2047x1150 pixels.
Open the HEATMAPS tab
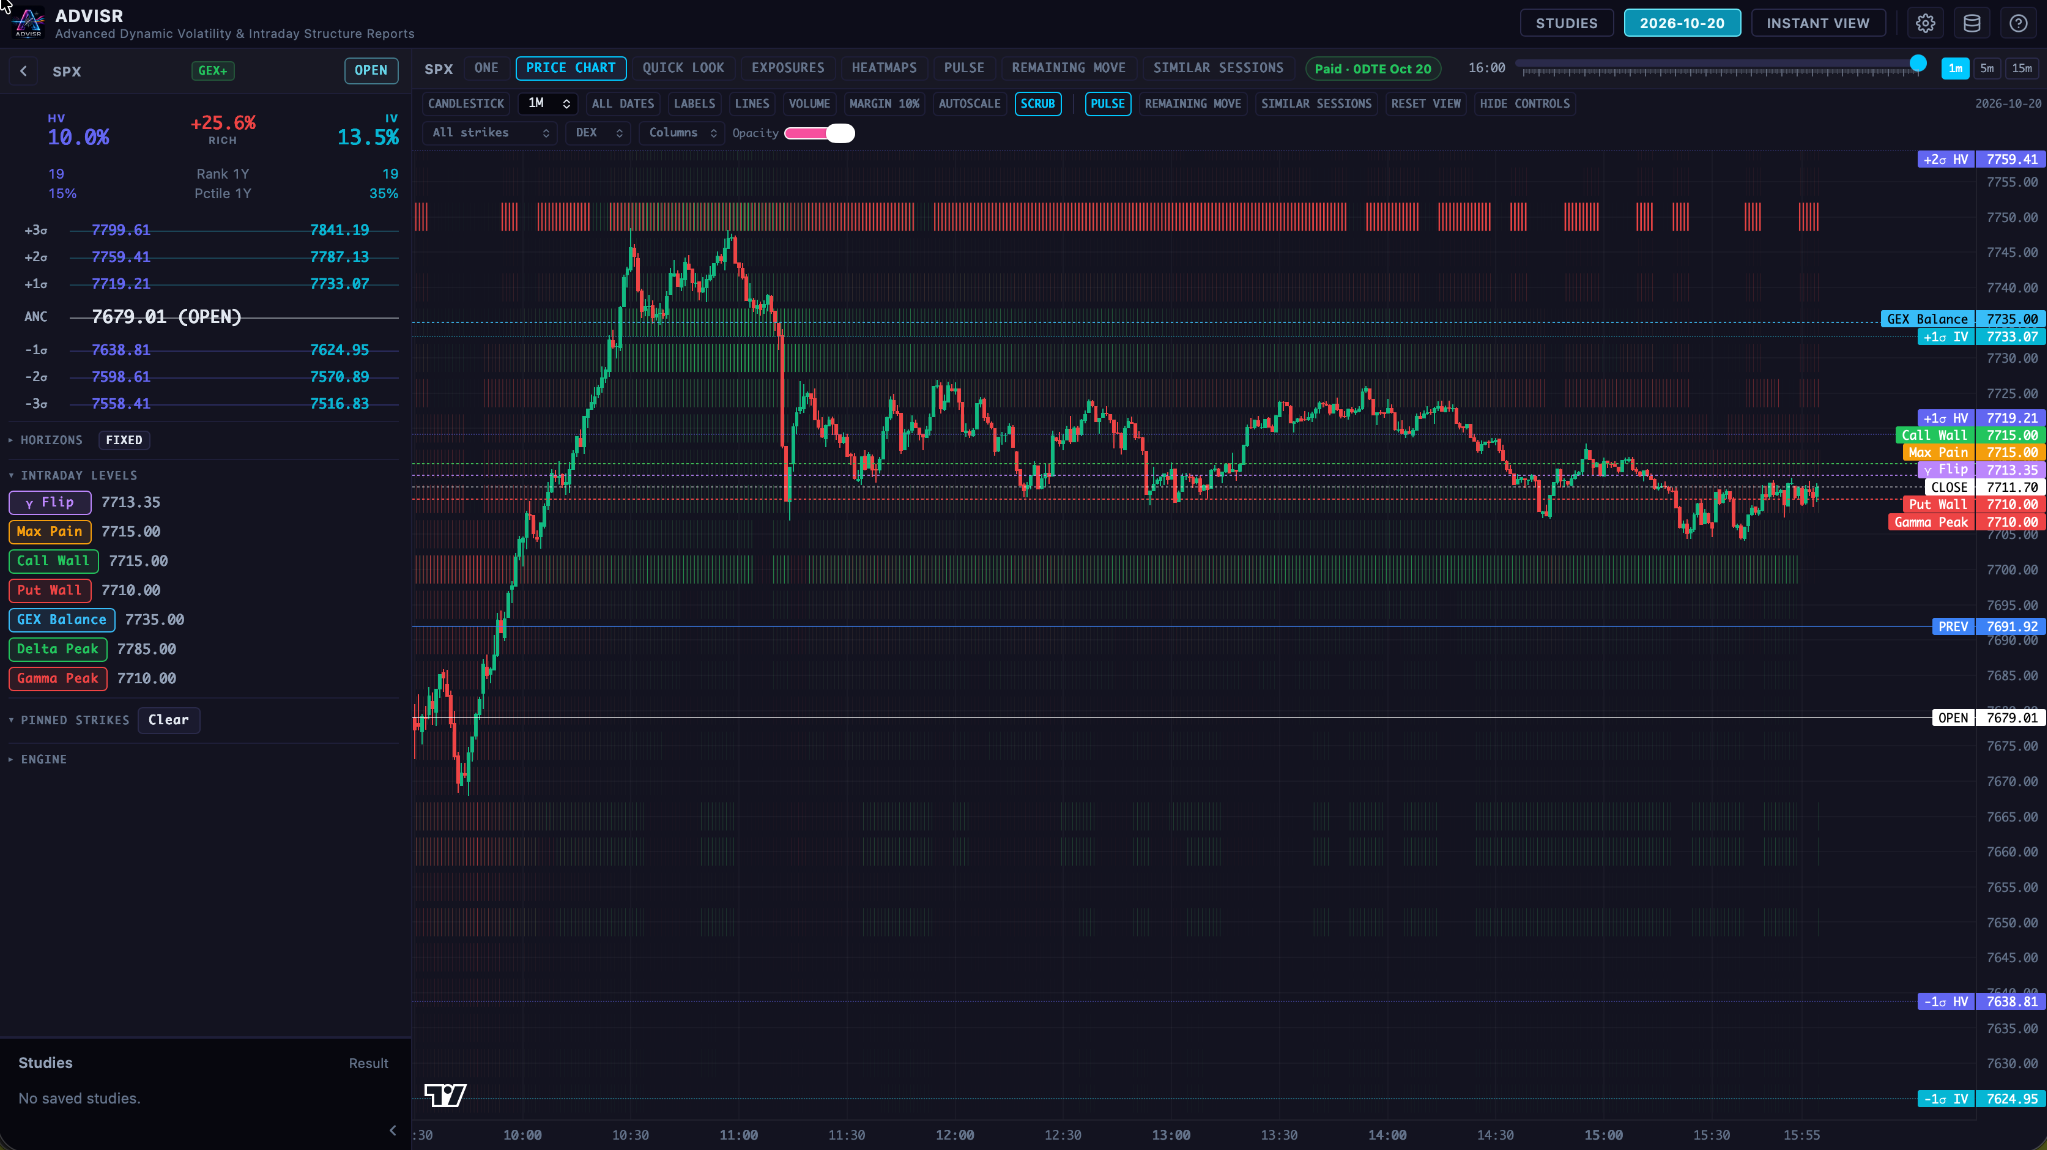tap(884, 68)
